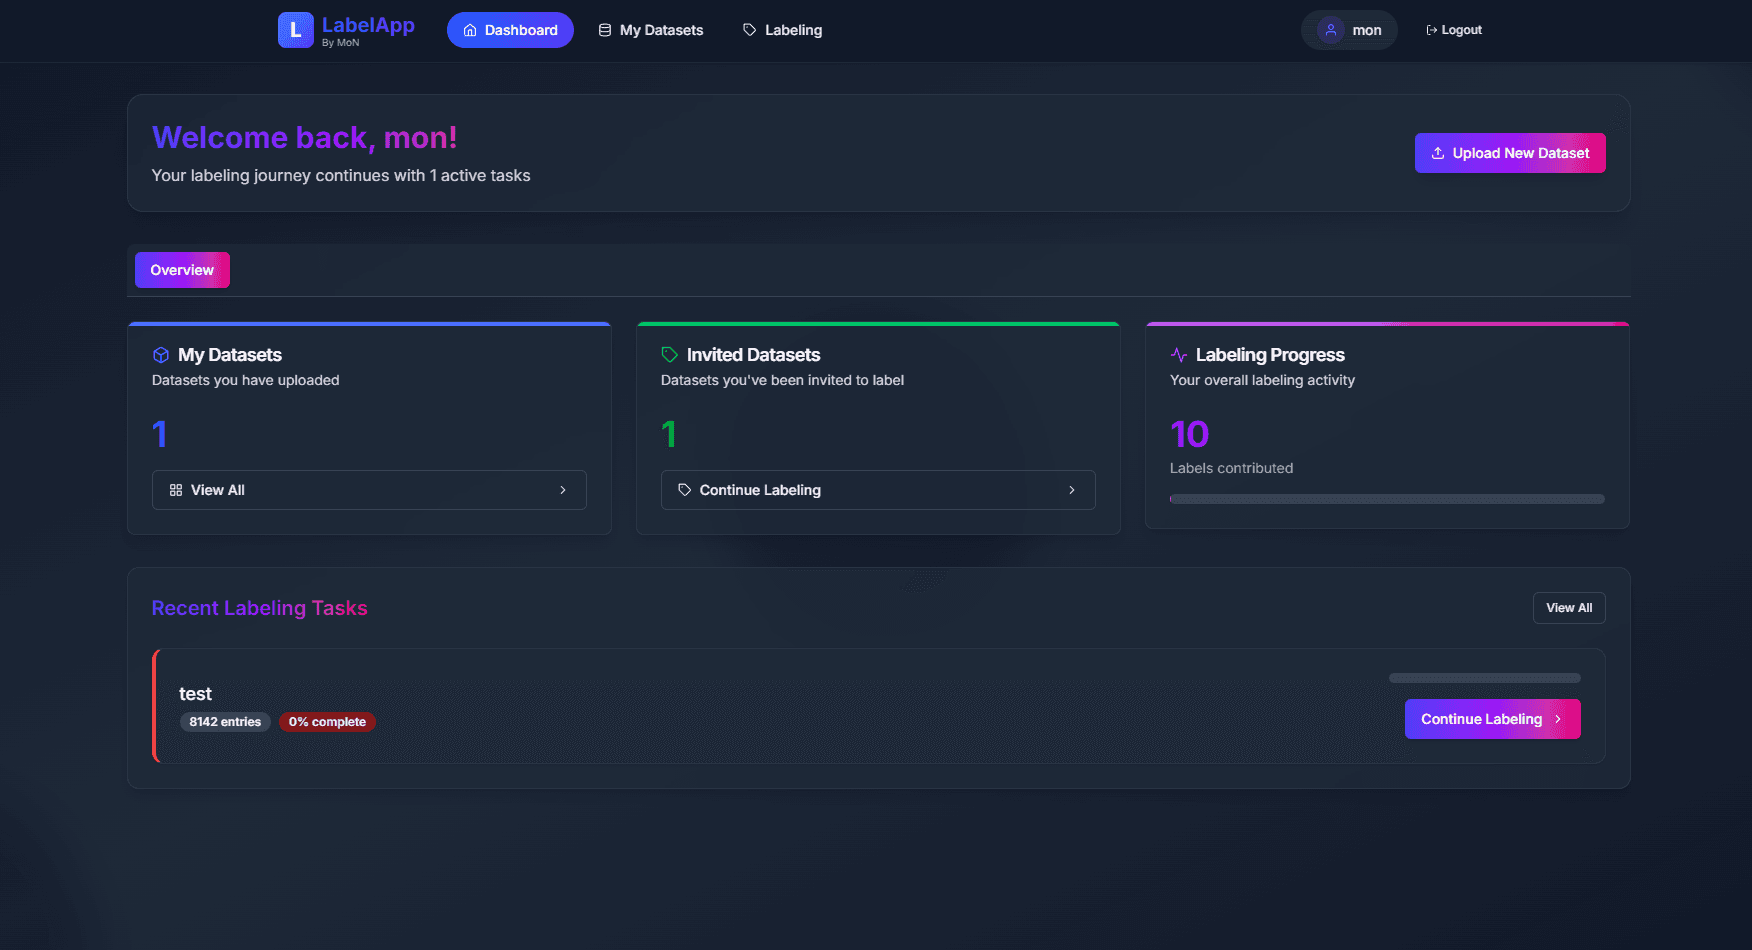This screenshot has width=1752, height=950.
Task: Click the user avatar icon beside mon
Action: pyautogui.click(x=1330, y=30)
